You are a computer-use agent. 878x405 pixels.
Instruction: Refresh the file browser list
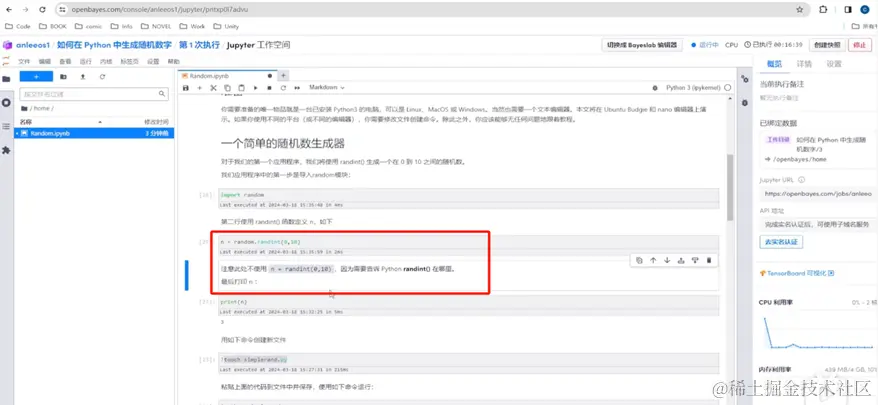click(x=102, y=77)
